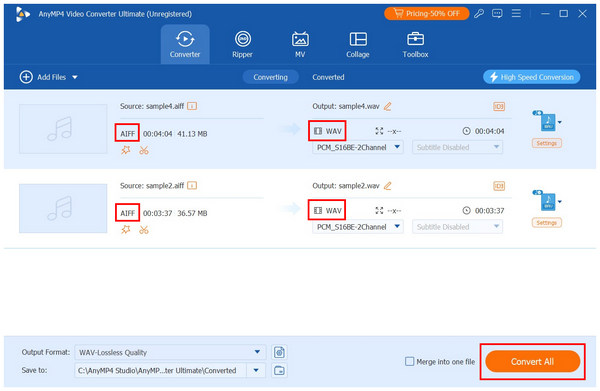
Task: Expand the Add Files dropdown arrow
Action: tap(75, 77)
